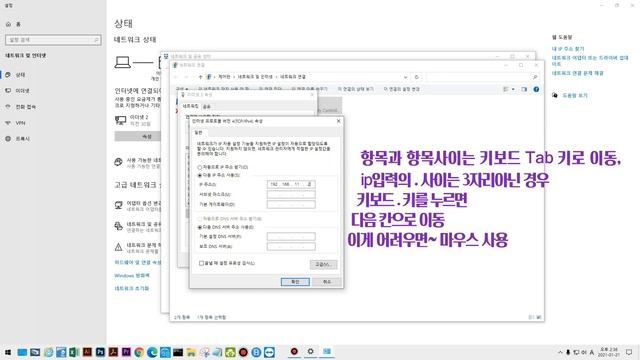
Task: Open the 이더넷 (Ethernet) page in Settings sidebar
Action: 22,91
